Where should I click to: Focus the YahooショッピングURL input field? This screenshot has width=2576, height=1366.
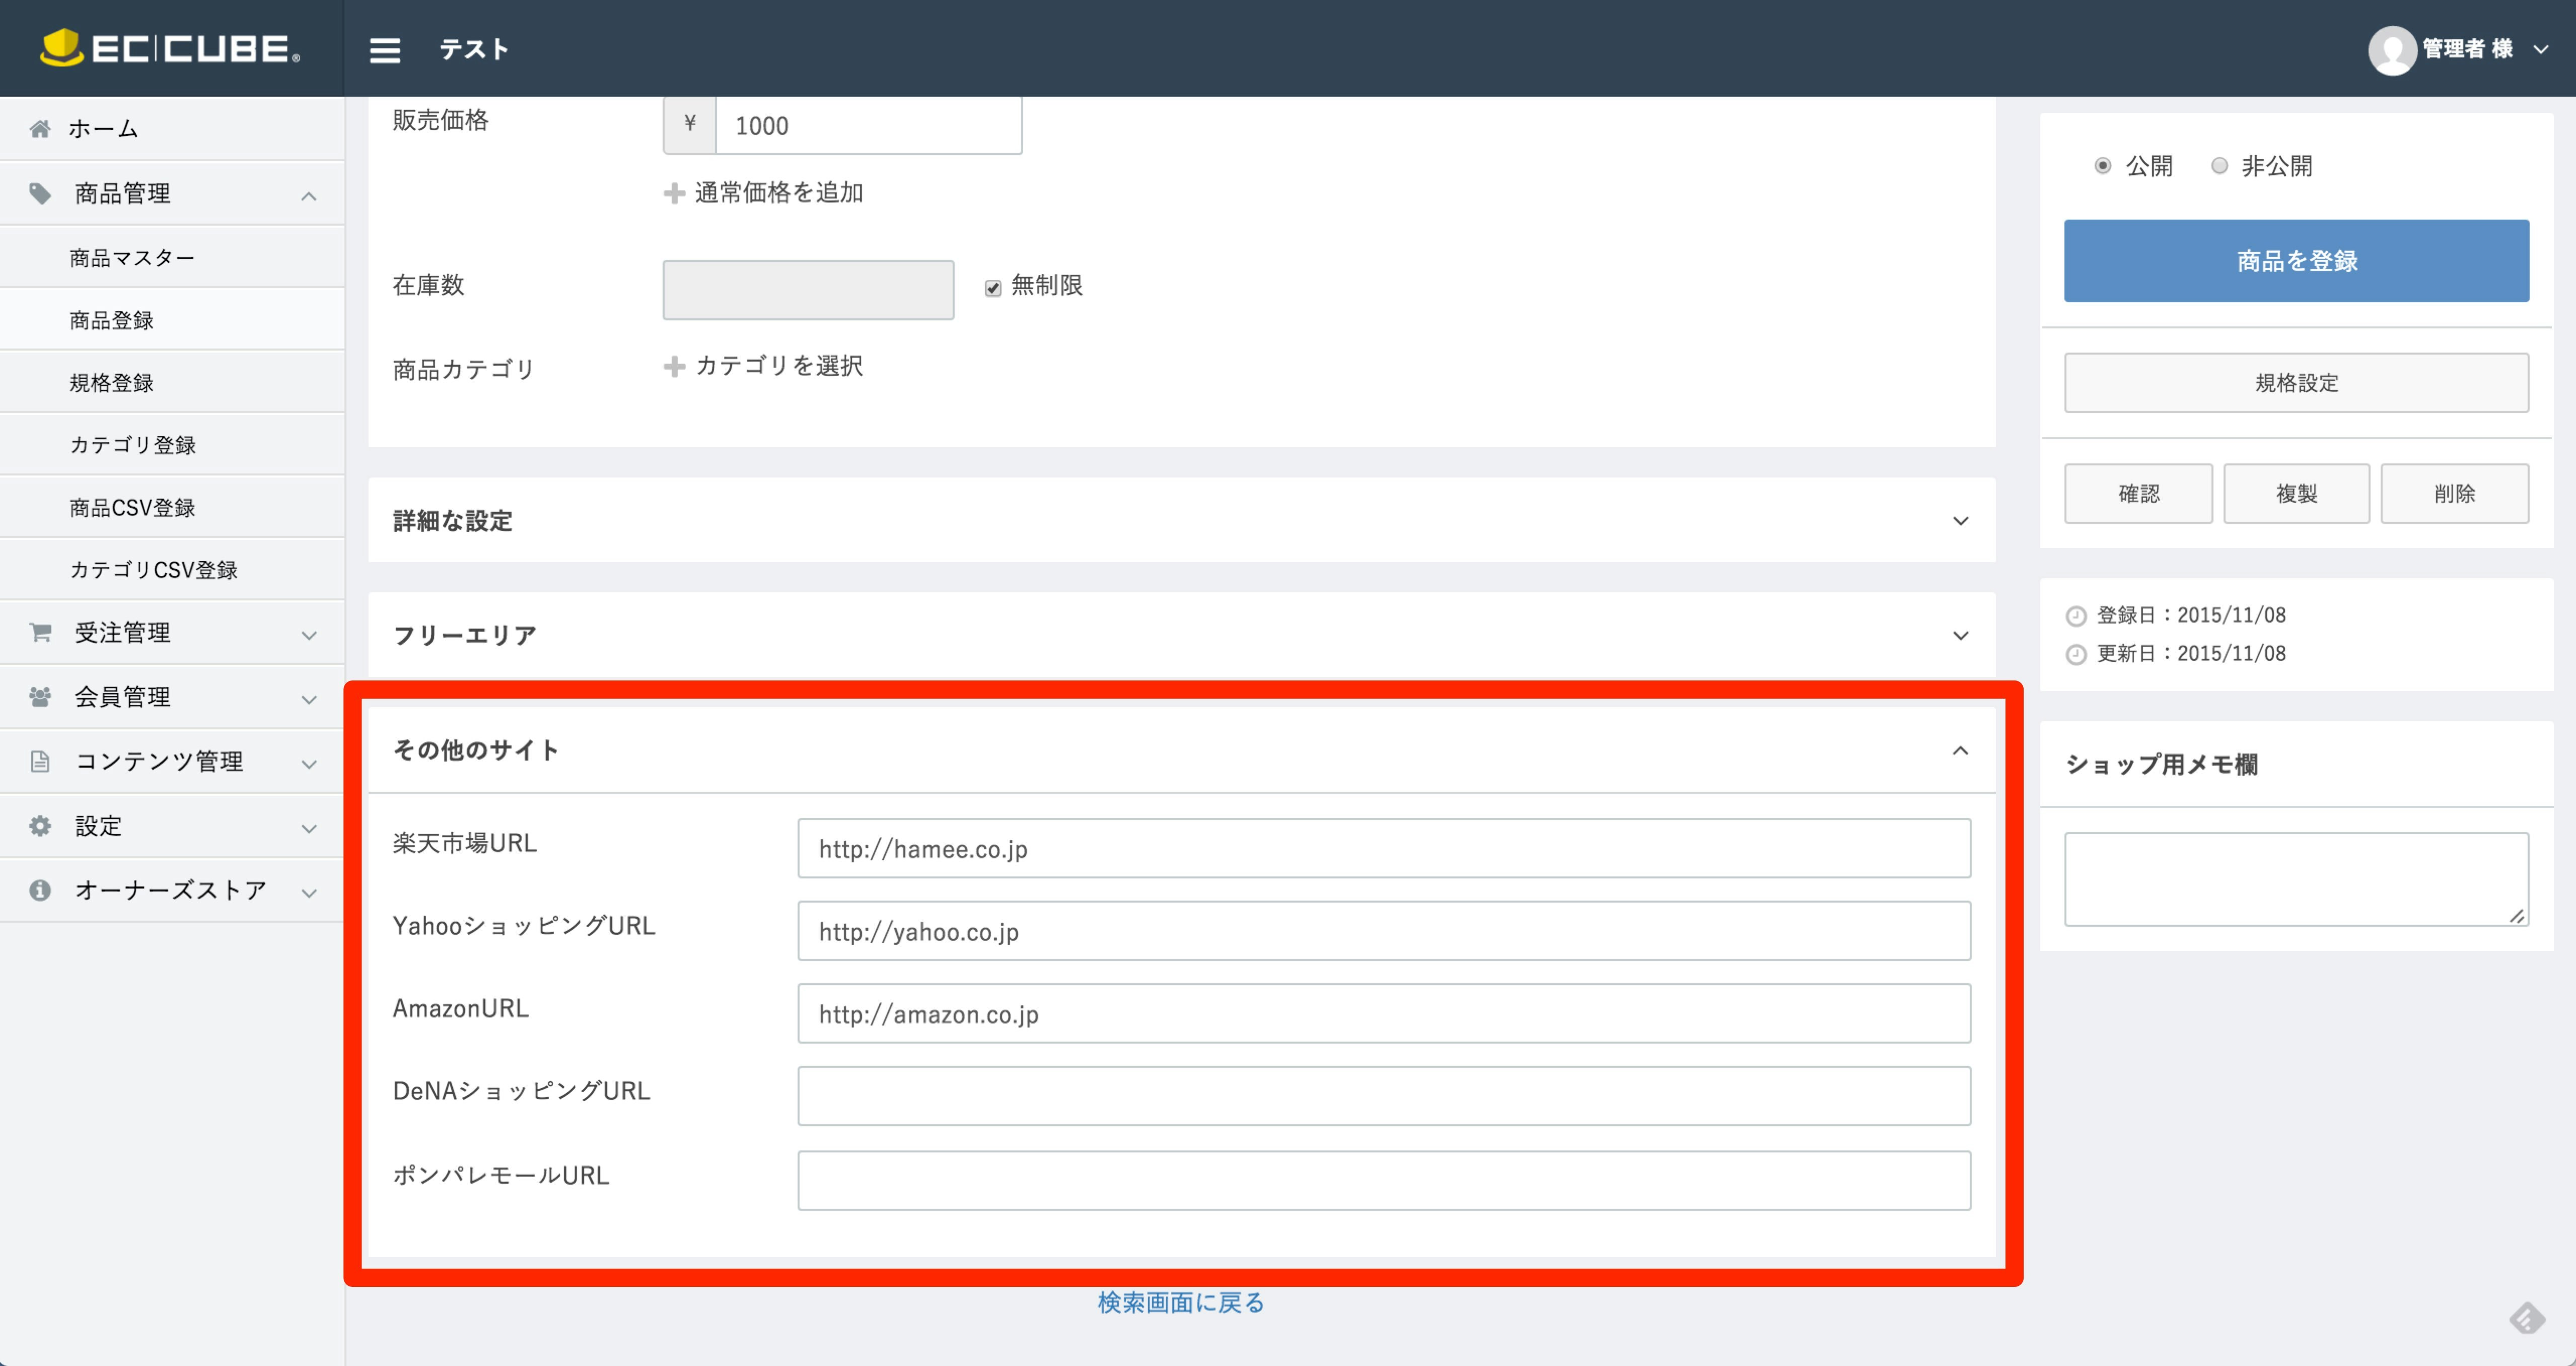pyautogui.click(x=1384, y=931)
